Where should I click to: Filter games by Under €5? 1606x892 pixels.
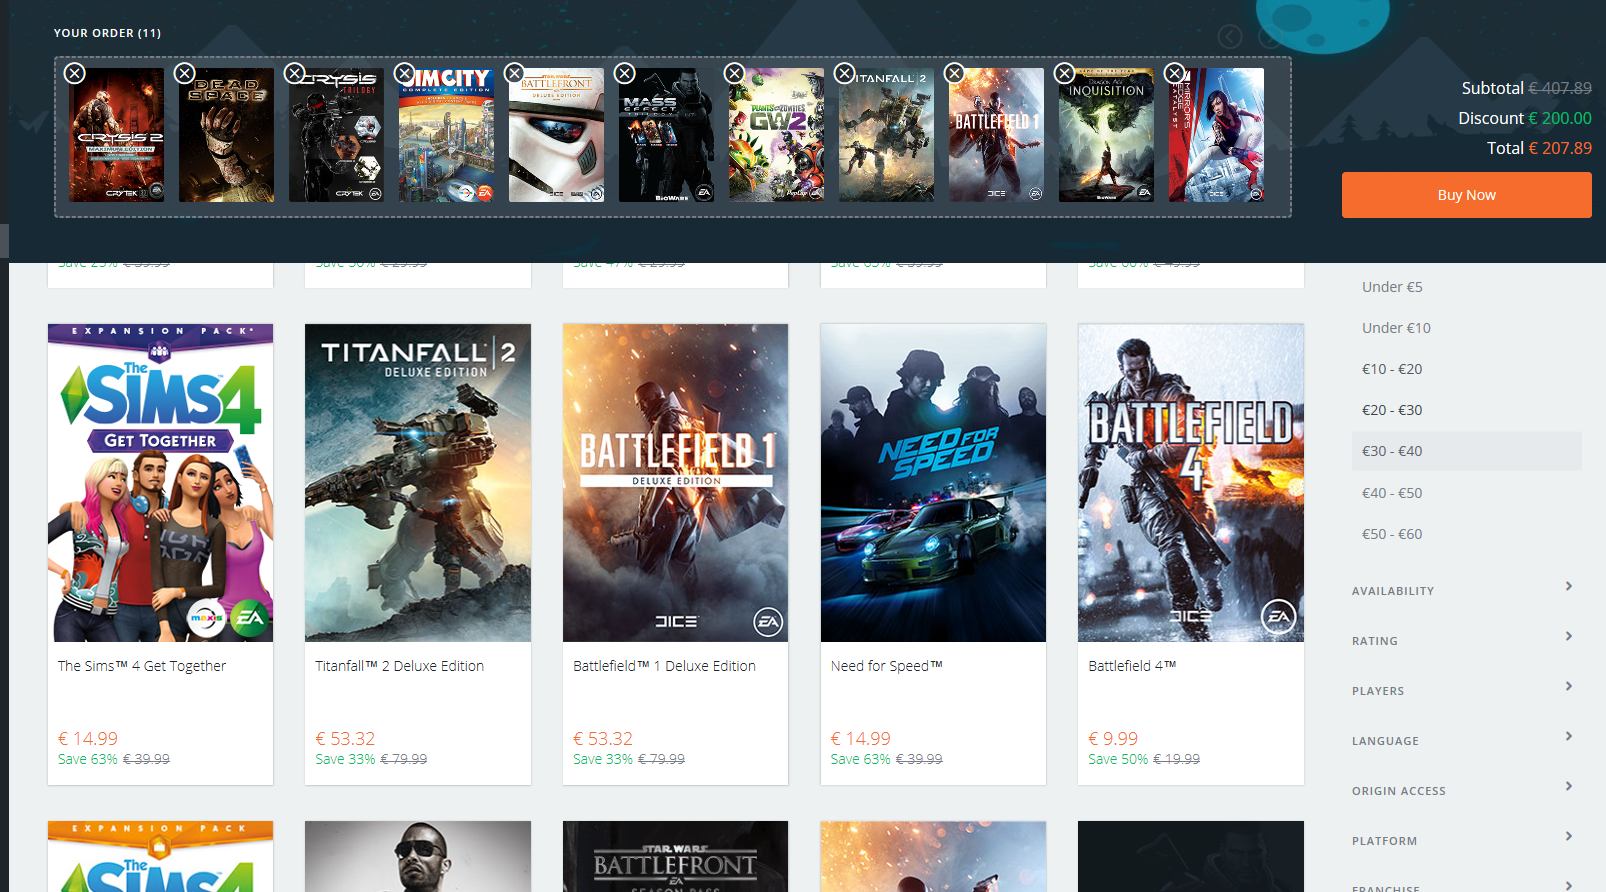point(1392,287)
